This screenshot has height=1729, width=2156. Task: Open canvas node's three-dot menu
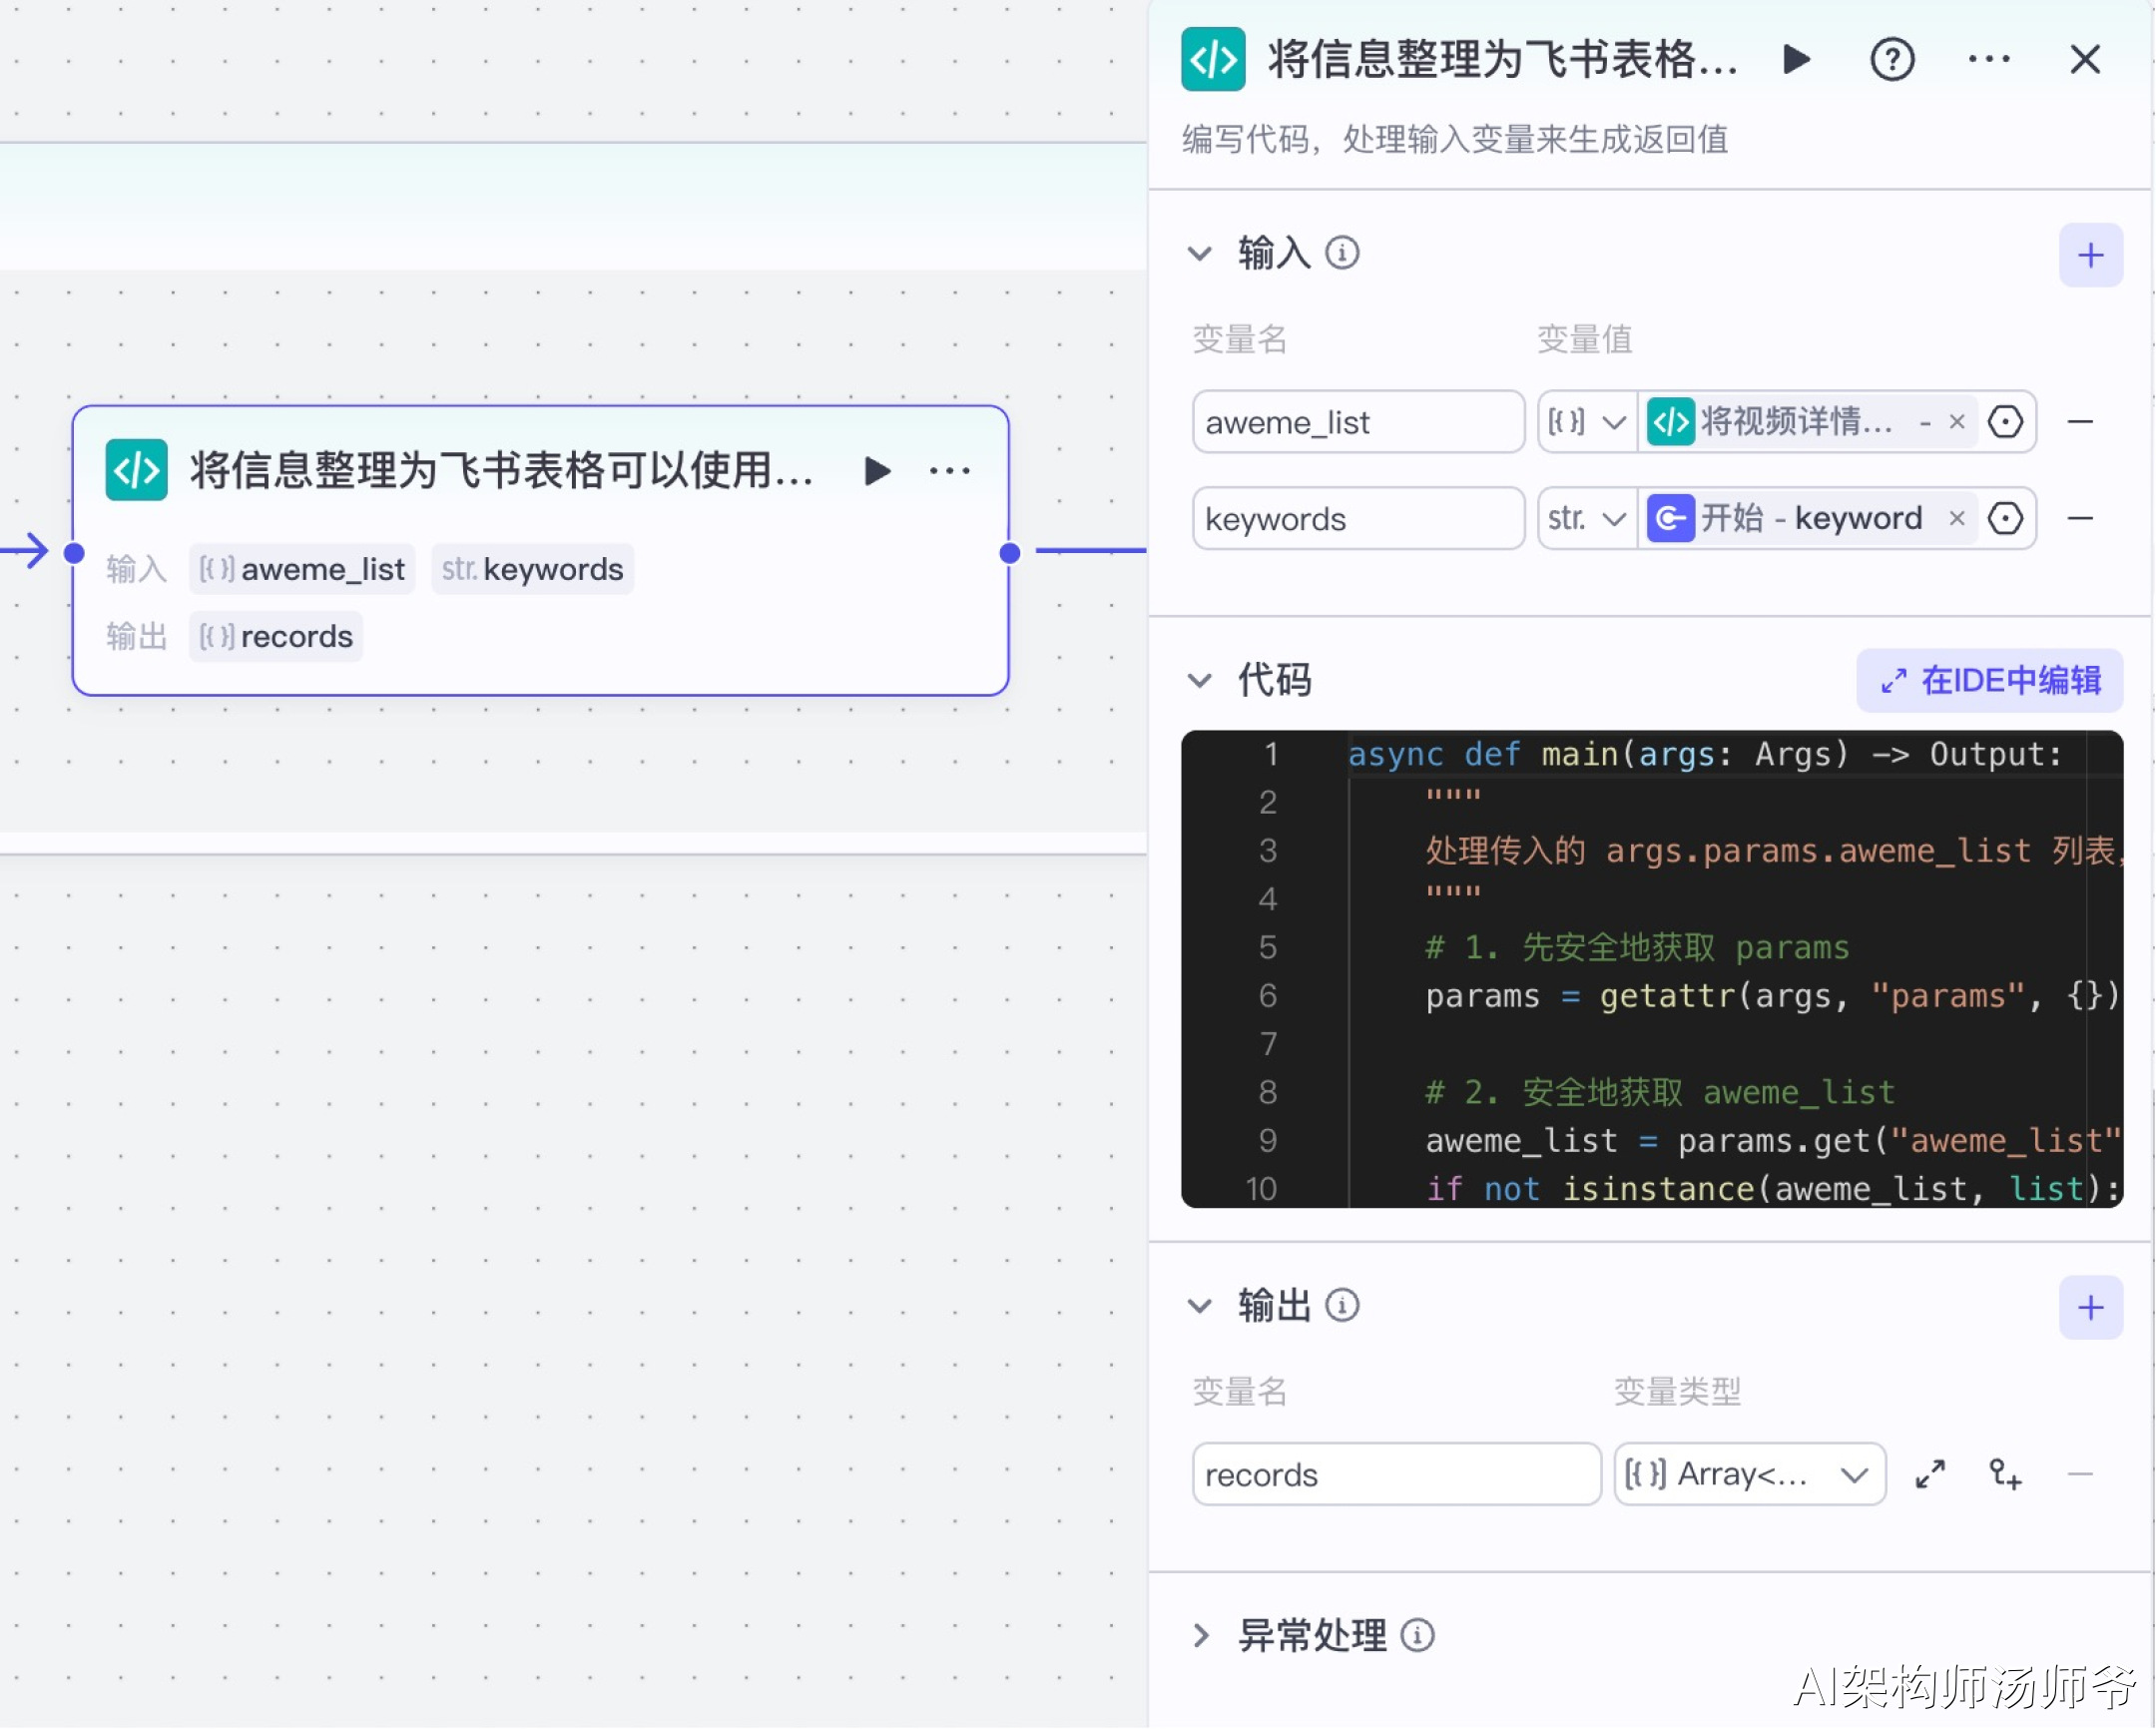coord(949,471)
